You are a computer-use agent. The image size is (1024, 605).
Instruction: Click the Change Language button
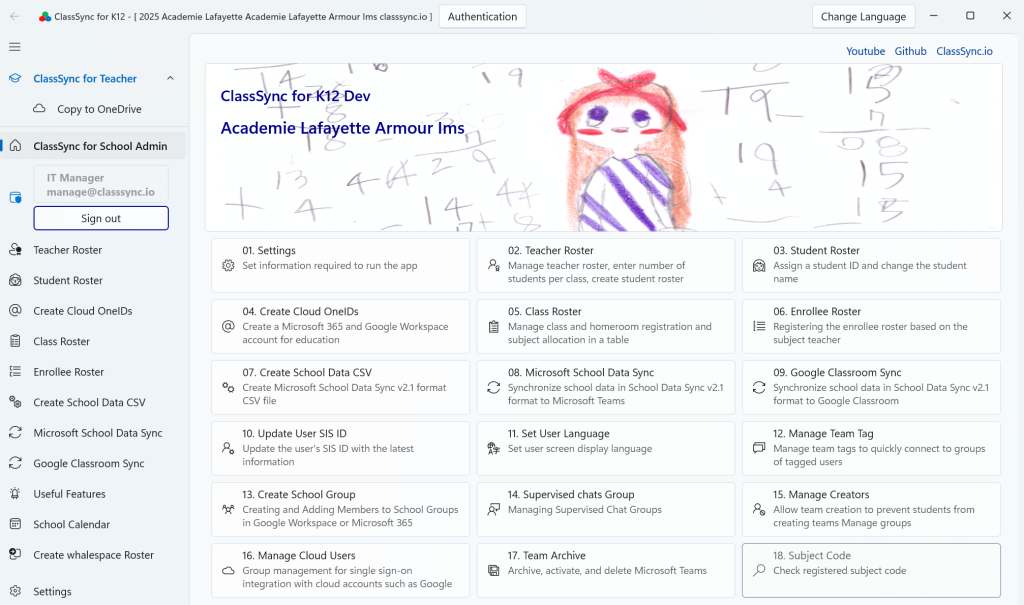click(x=863, y=16)
